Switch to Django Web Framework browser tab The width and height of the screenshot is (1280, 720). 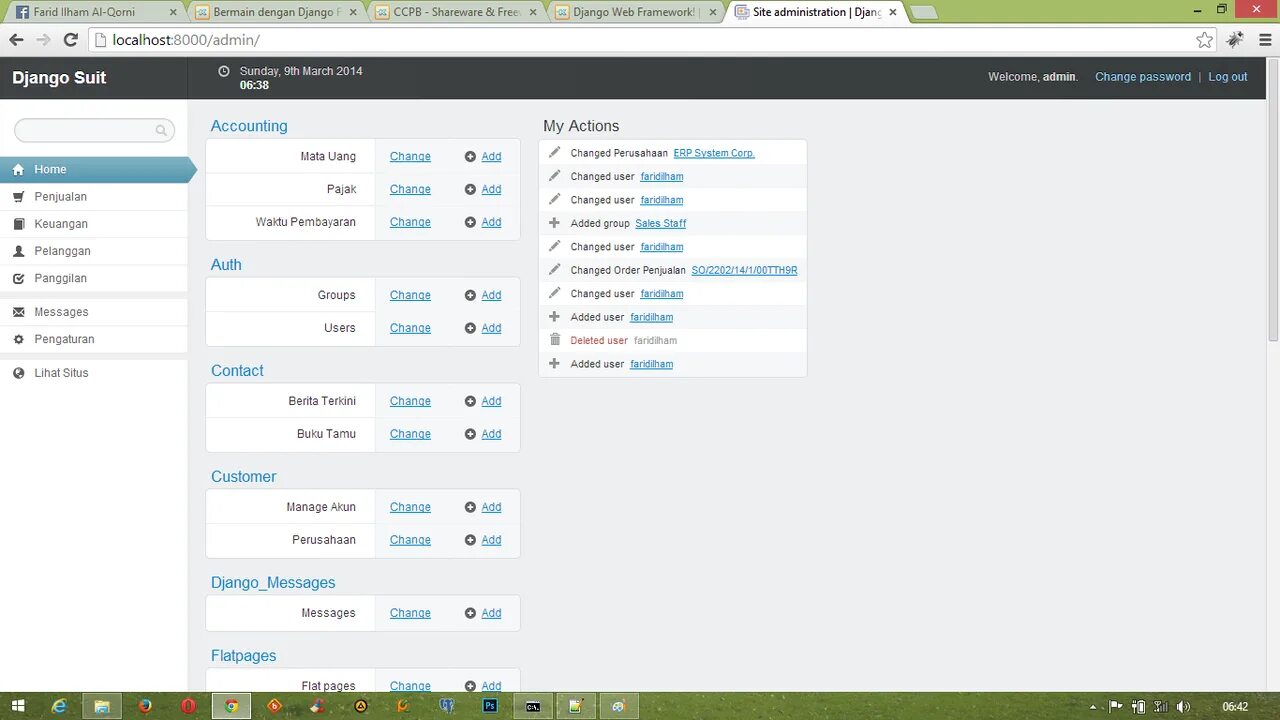pyautogui.click(x=636, y=12)
